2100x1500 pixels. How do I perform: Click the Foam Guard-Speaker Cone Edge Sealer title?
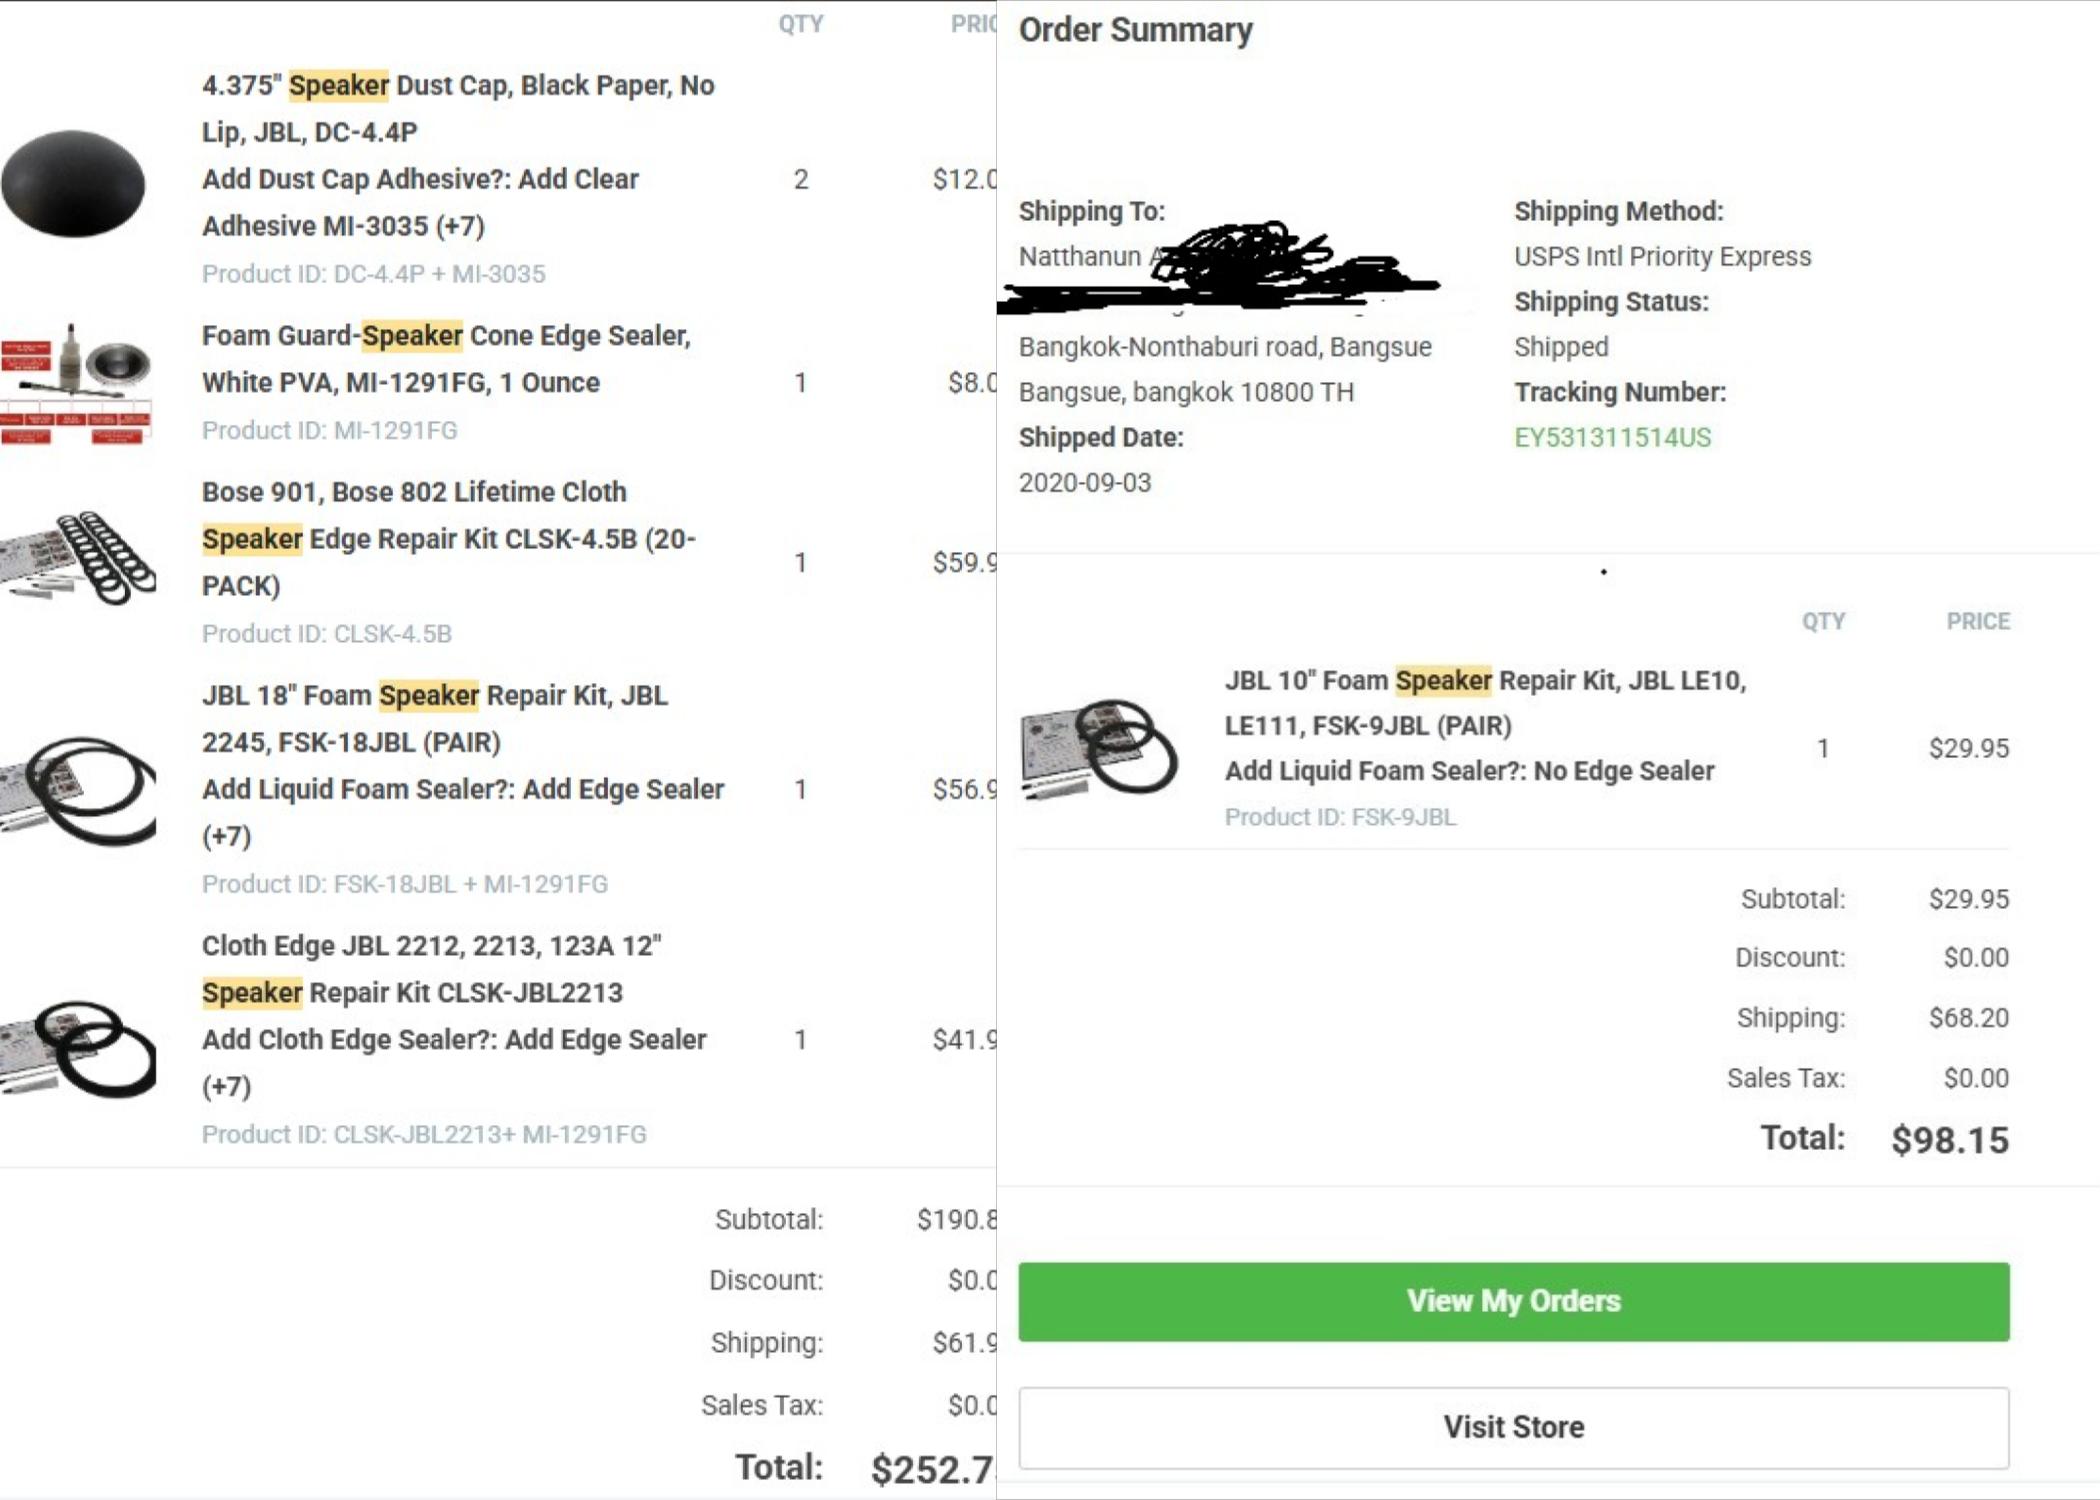(446, 358)
